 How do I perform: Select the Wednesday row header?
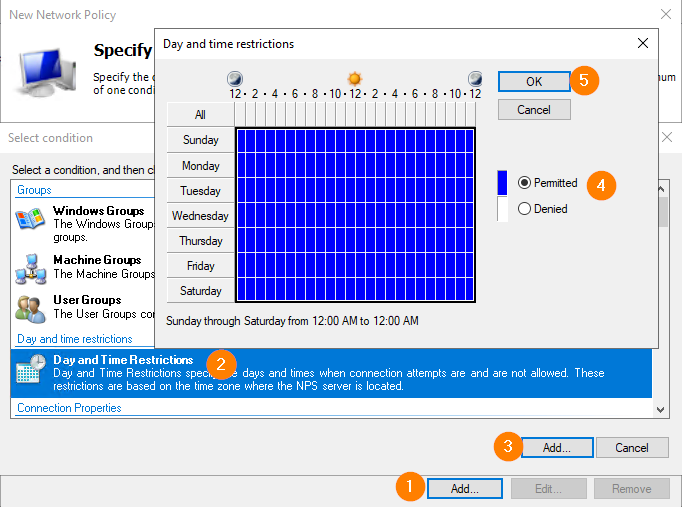click(201, 215)
